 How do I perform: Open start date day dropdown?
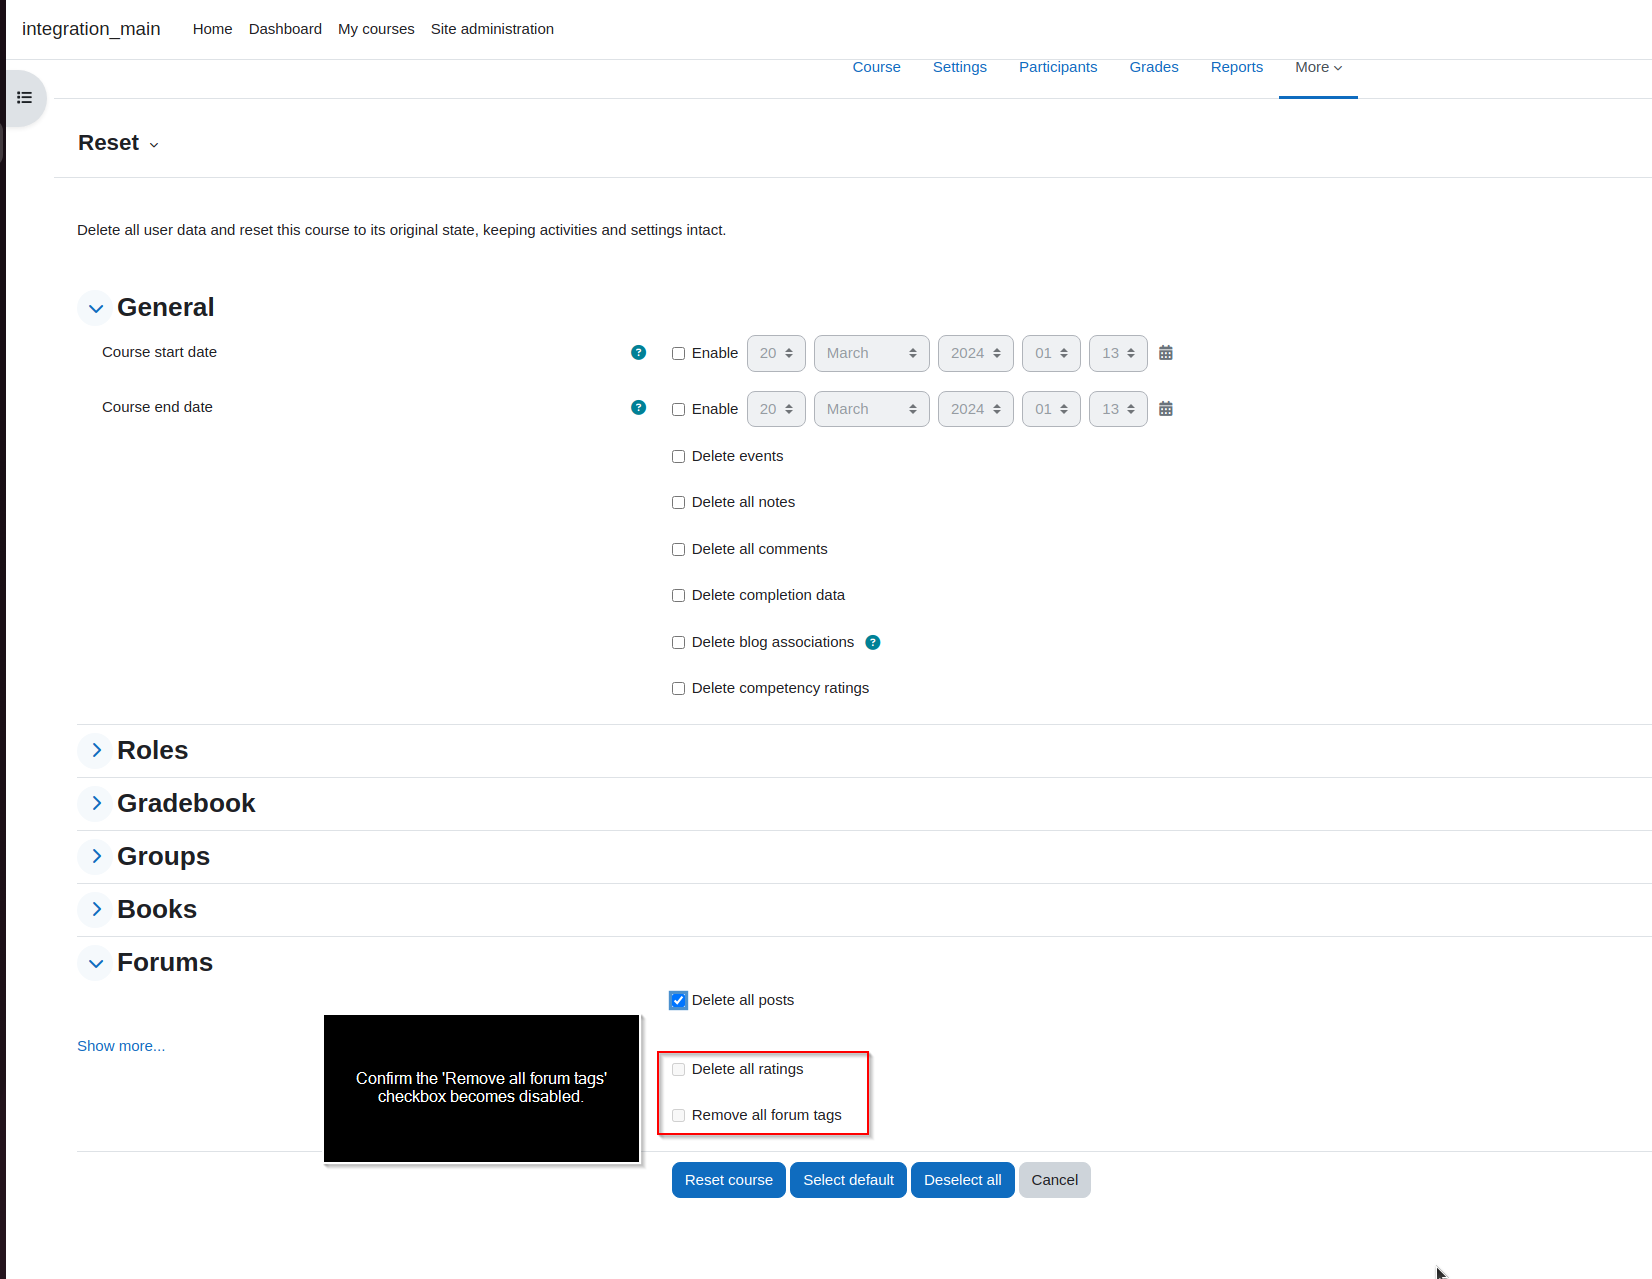pyautogui.click(x=776, y=353)
